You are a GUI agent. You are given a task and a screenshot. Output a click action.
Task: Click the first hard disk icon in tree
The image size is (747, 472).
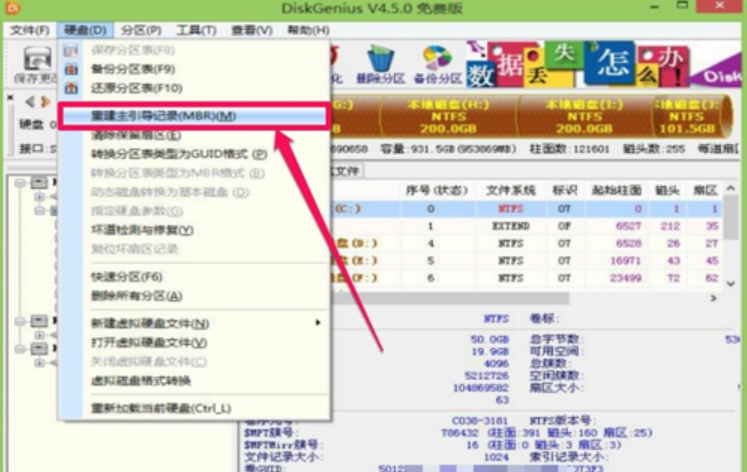pyautogui.click(x=38, y=183)
